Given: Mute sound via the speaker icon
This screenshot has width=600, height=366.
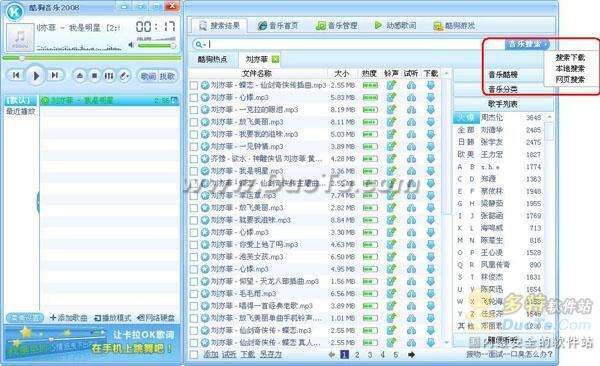Looking at the screenshot, I should point(131,45).
